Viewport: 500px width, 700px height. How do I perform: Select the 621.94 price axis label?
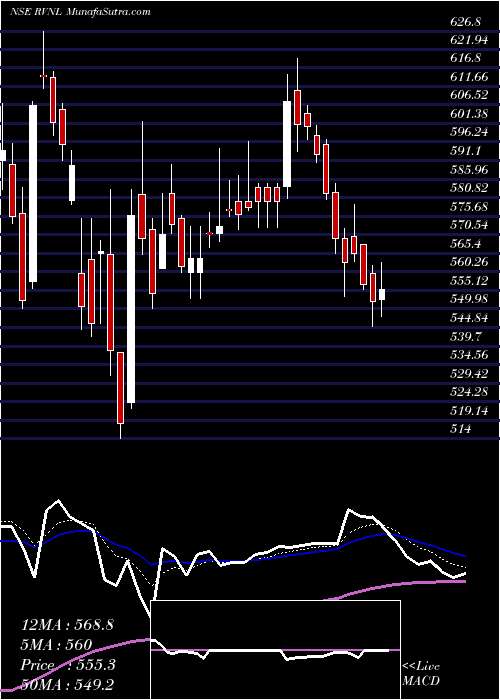coord(469,41)
